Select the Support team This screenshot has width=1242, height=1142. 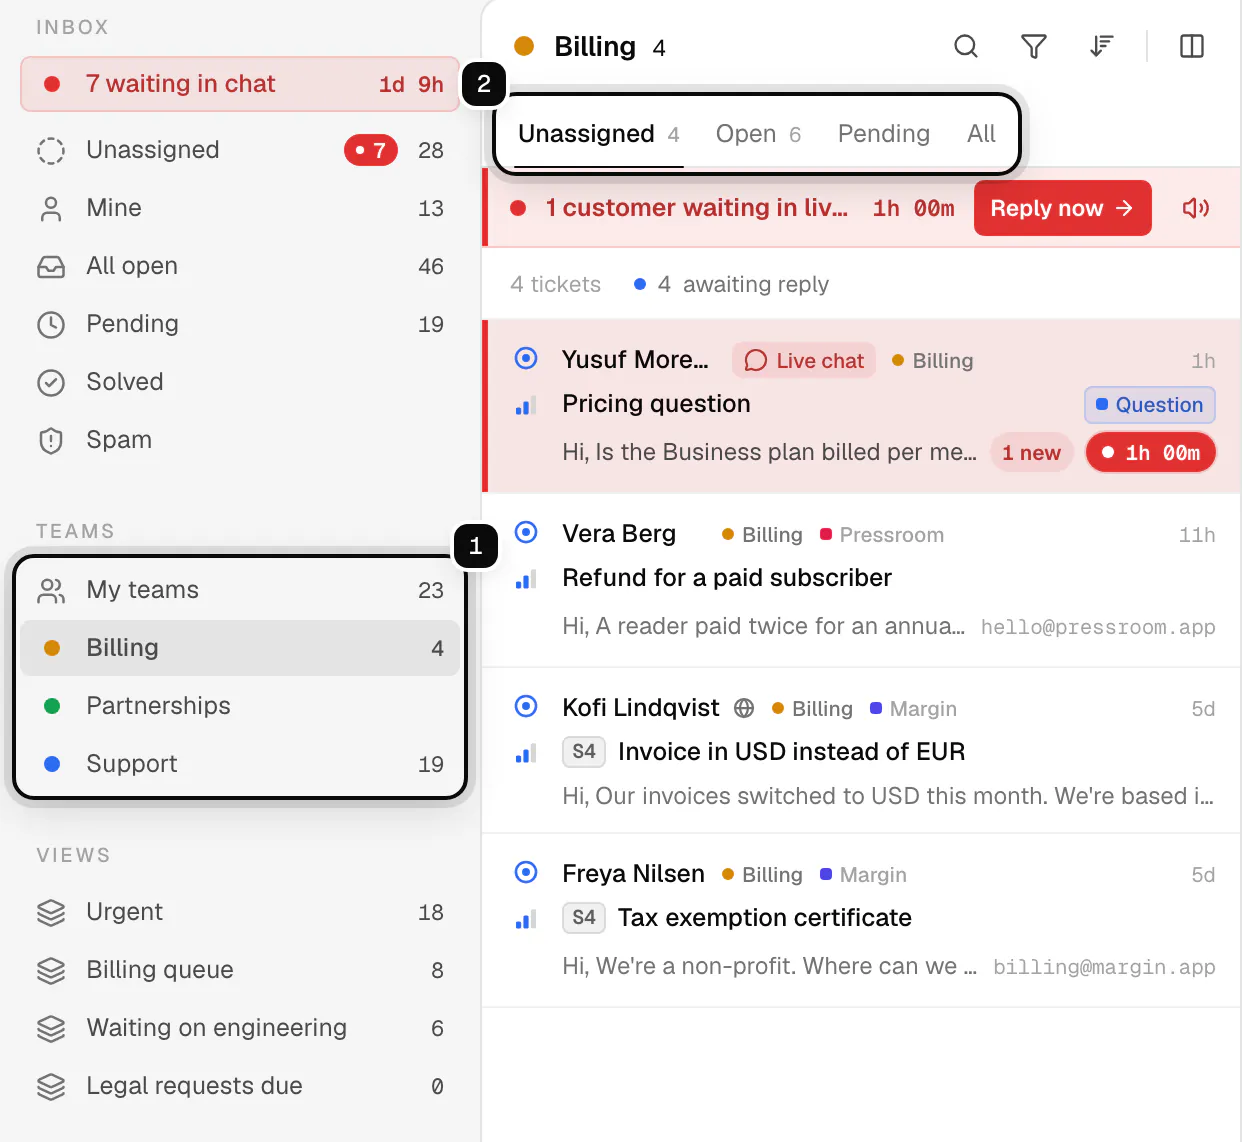[240, 764]
